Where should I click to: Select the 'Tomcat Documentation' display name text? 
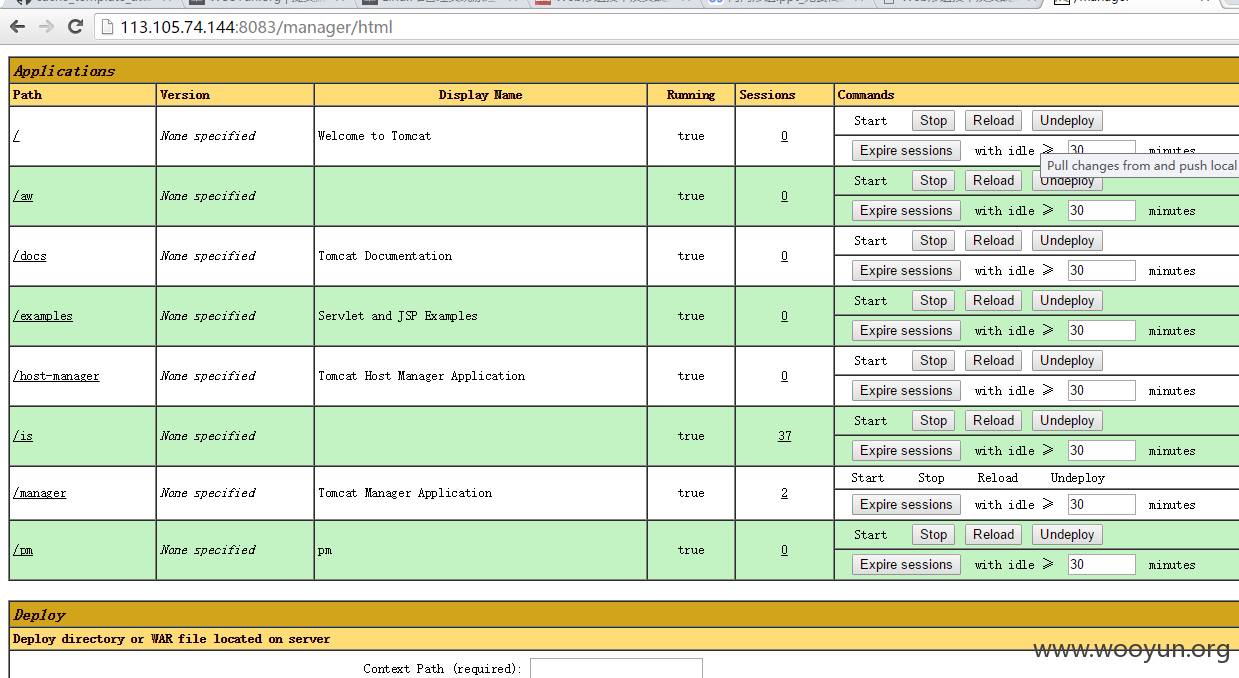tap(385, 256)
